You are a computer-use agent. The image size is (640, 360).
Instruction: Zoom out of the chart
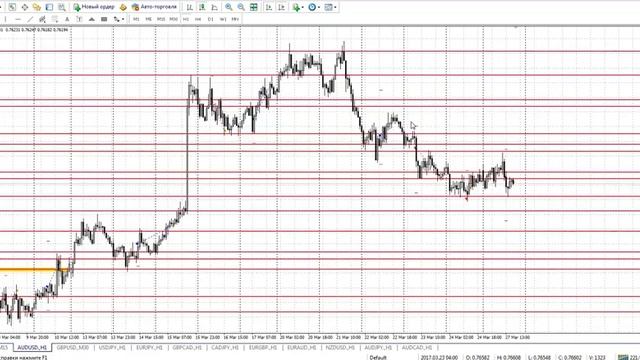click(241, 7)
